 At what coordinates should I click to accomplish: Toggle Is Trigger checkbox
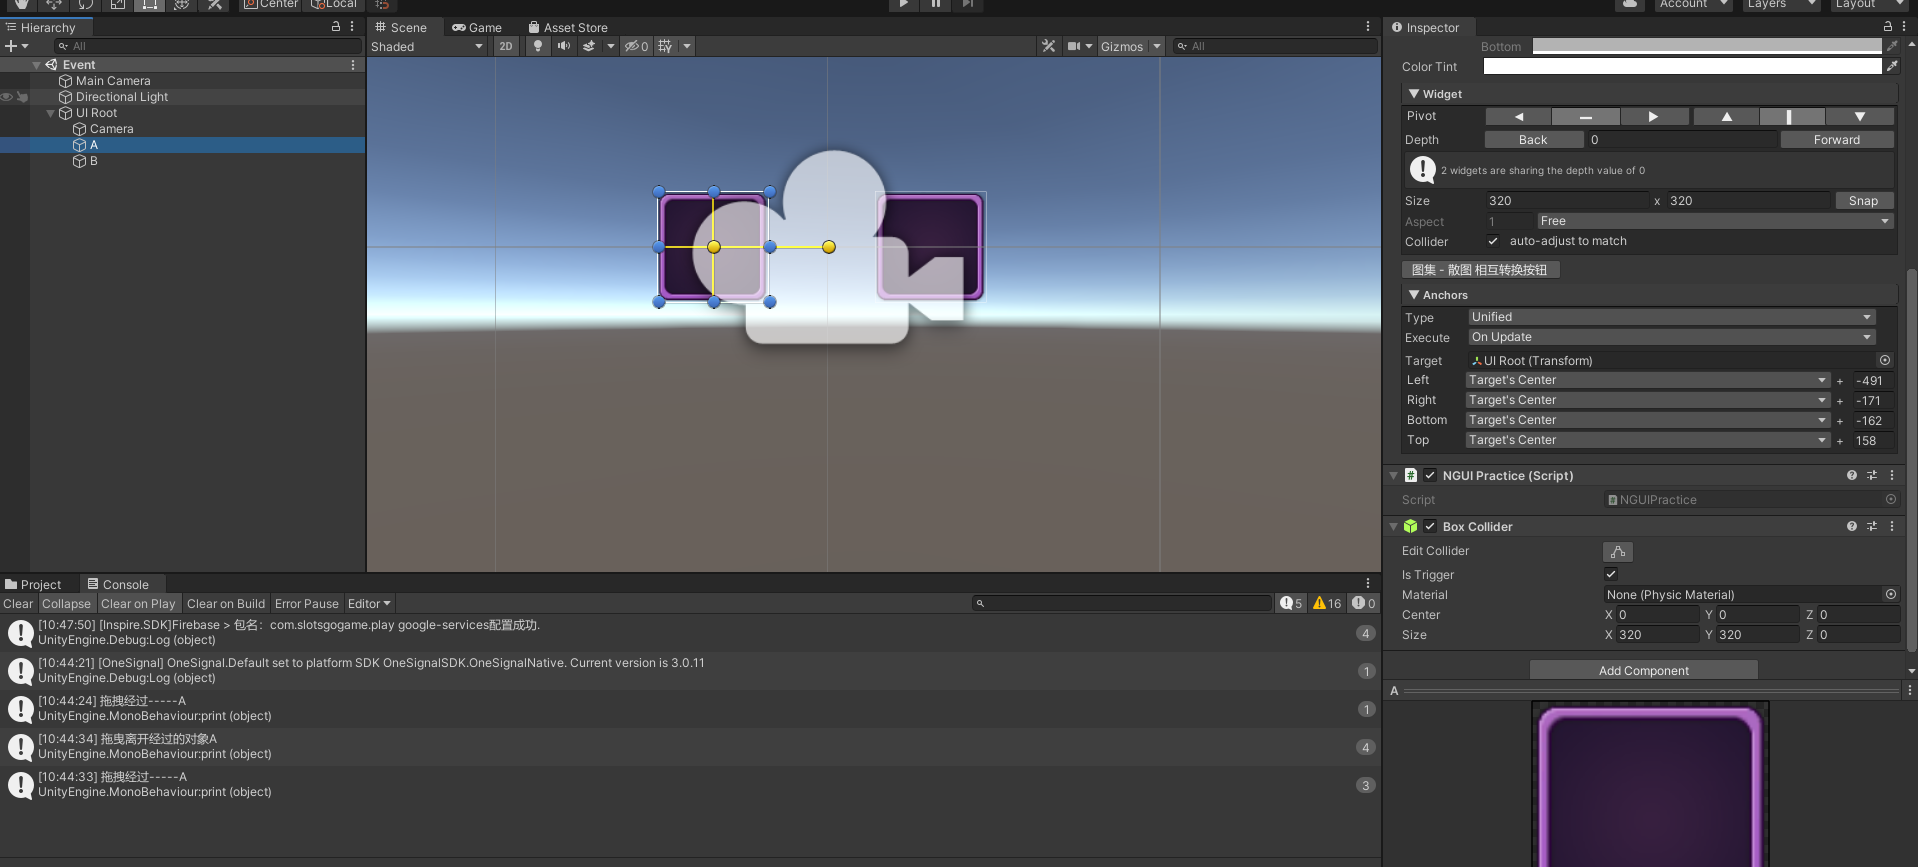[x=1611, y=574]
